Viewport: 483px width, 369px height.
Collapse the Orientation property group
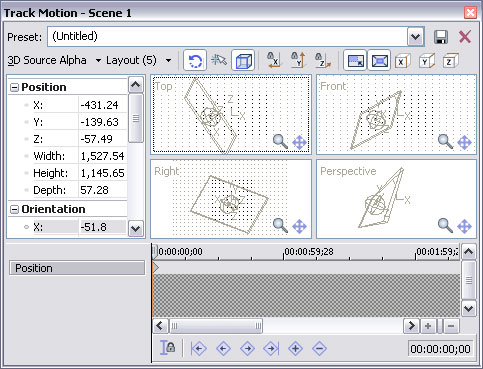point(14,210)
